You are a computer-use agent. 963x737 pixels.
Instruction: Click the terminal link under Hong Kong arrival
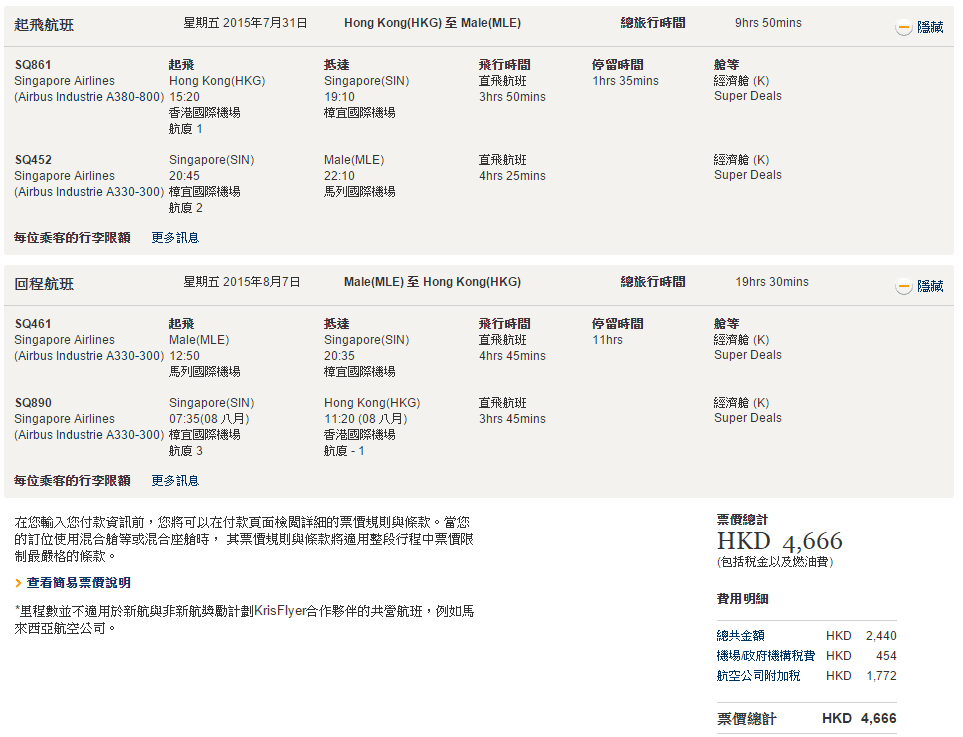click(361, 451)
